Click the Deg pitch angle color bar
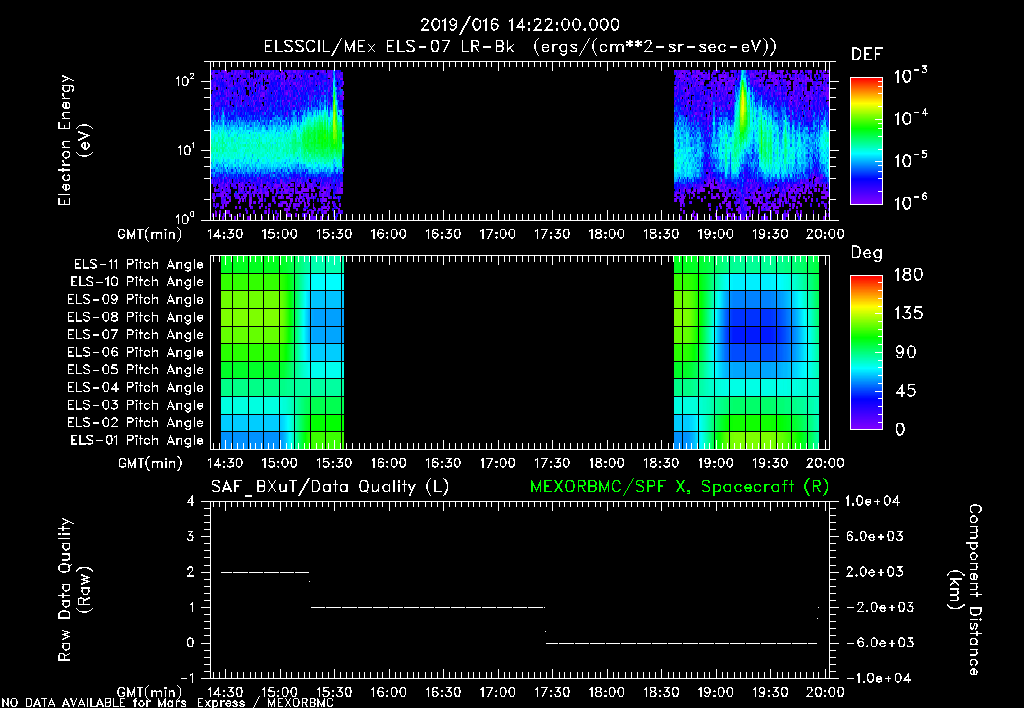The width and height of the screenshot is (1024, 708). pyautogui.click(x=866, y=352)
